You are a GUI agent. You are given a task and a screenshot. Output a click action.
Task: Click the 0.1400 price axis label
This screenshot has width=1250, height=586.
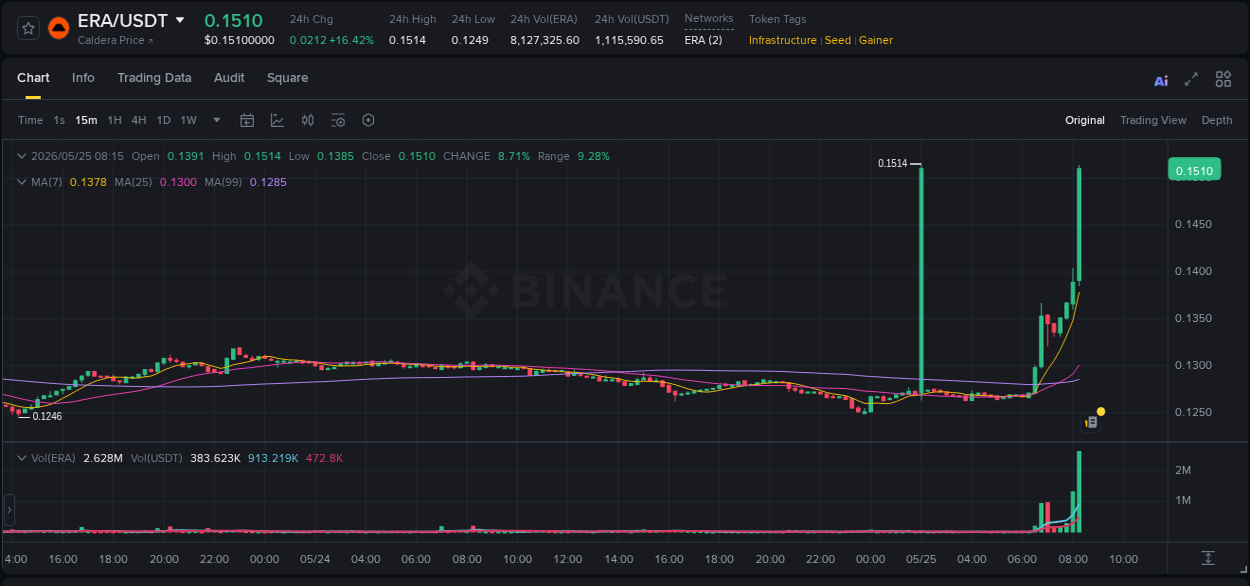point(1194,271)
